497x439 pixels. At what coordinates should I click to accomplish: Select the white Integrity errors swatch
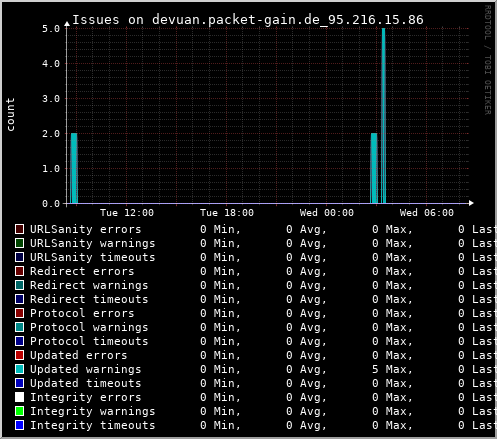point(20,397)
